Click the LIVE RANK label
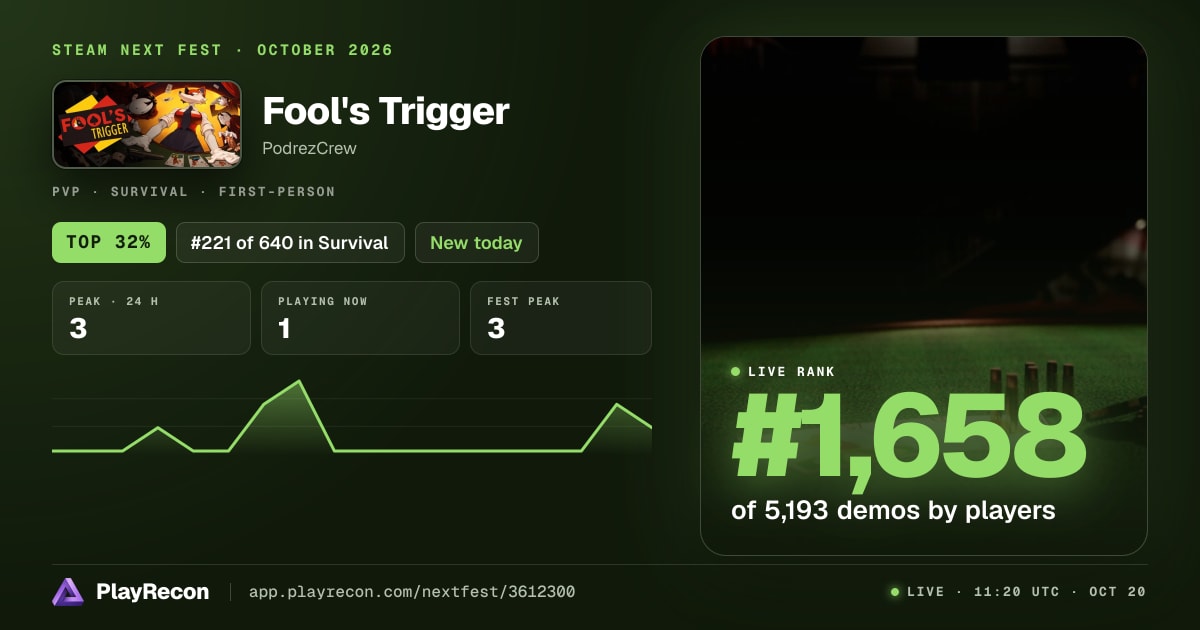 click(792, 372)
